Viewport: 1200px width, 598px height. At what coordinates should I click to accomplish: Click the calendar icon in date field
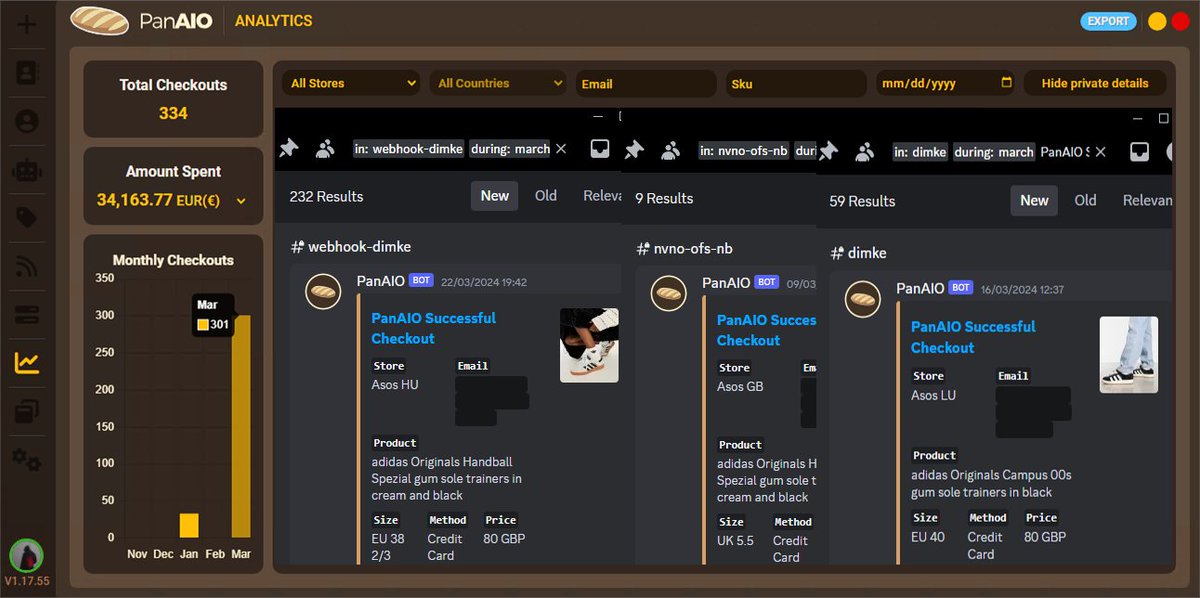pyautogui.click(x=1006, y=83)
